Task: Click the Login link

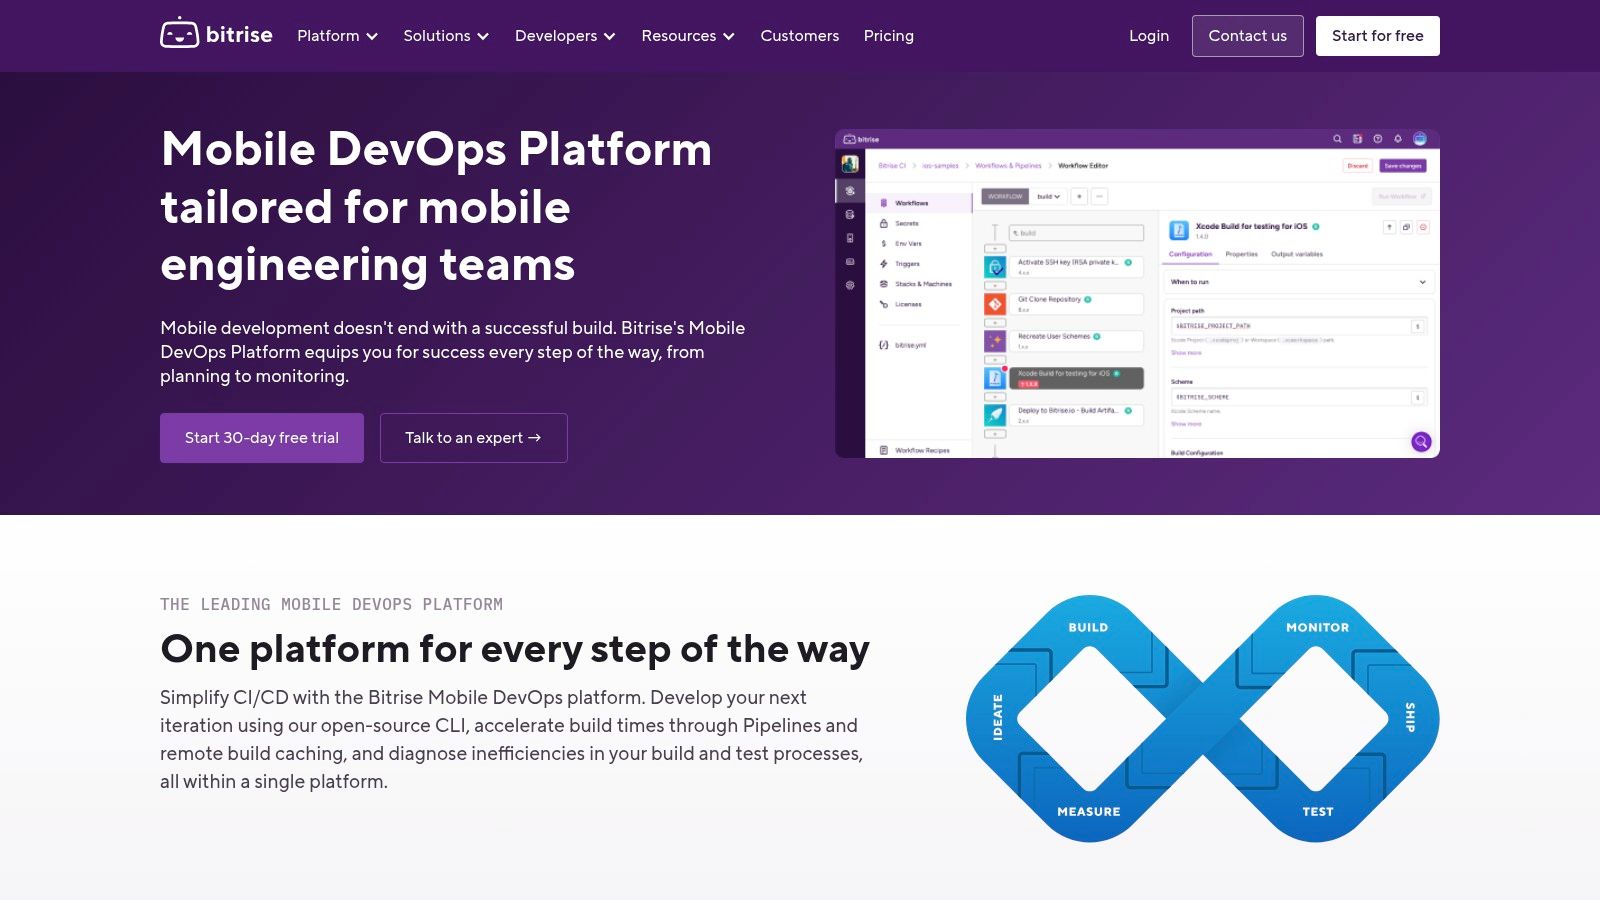Action: [1149, 36]
